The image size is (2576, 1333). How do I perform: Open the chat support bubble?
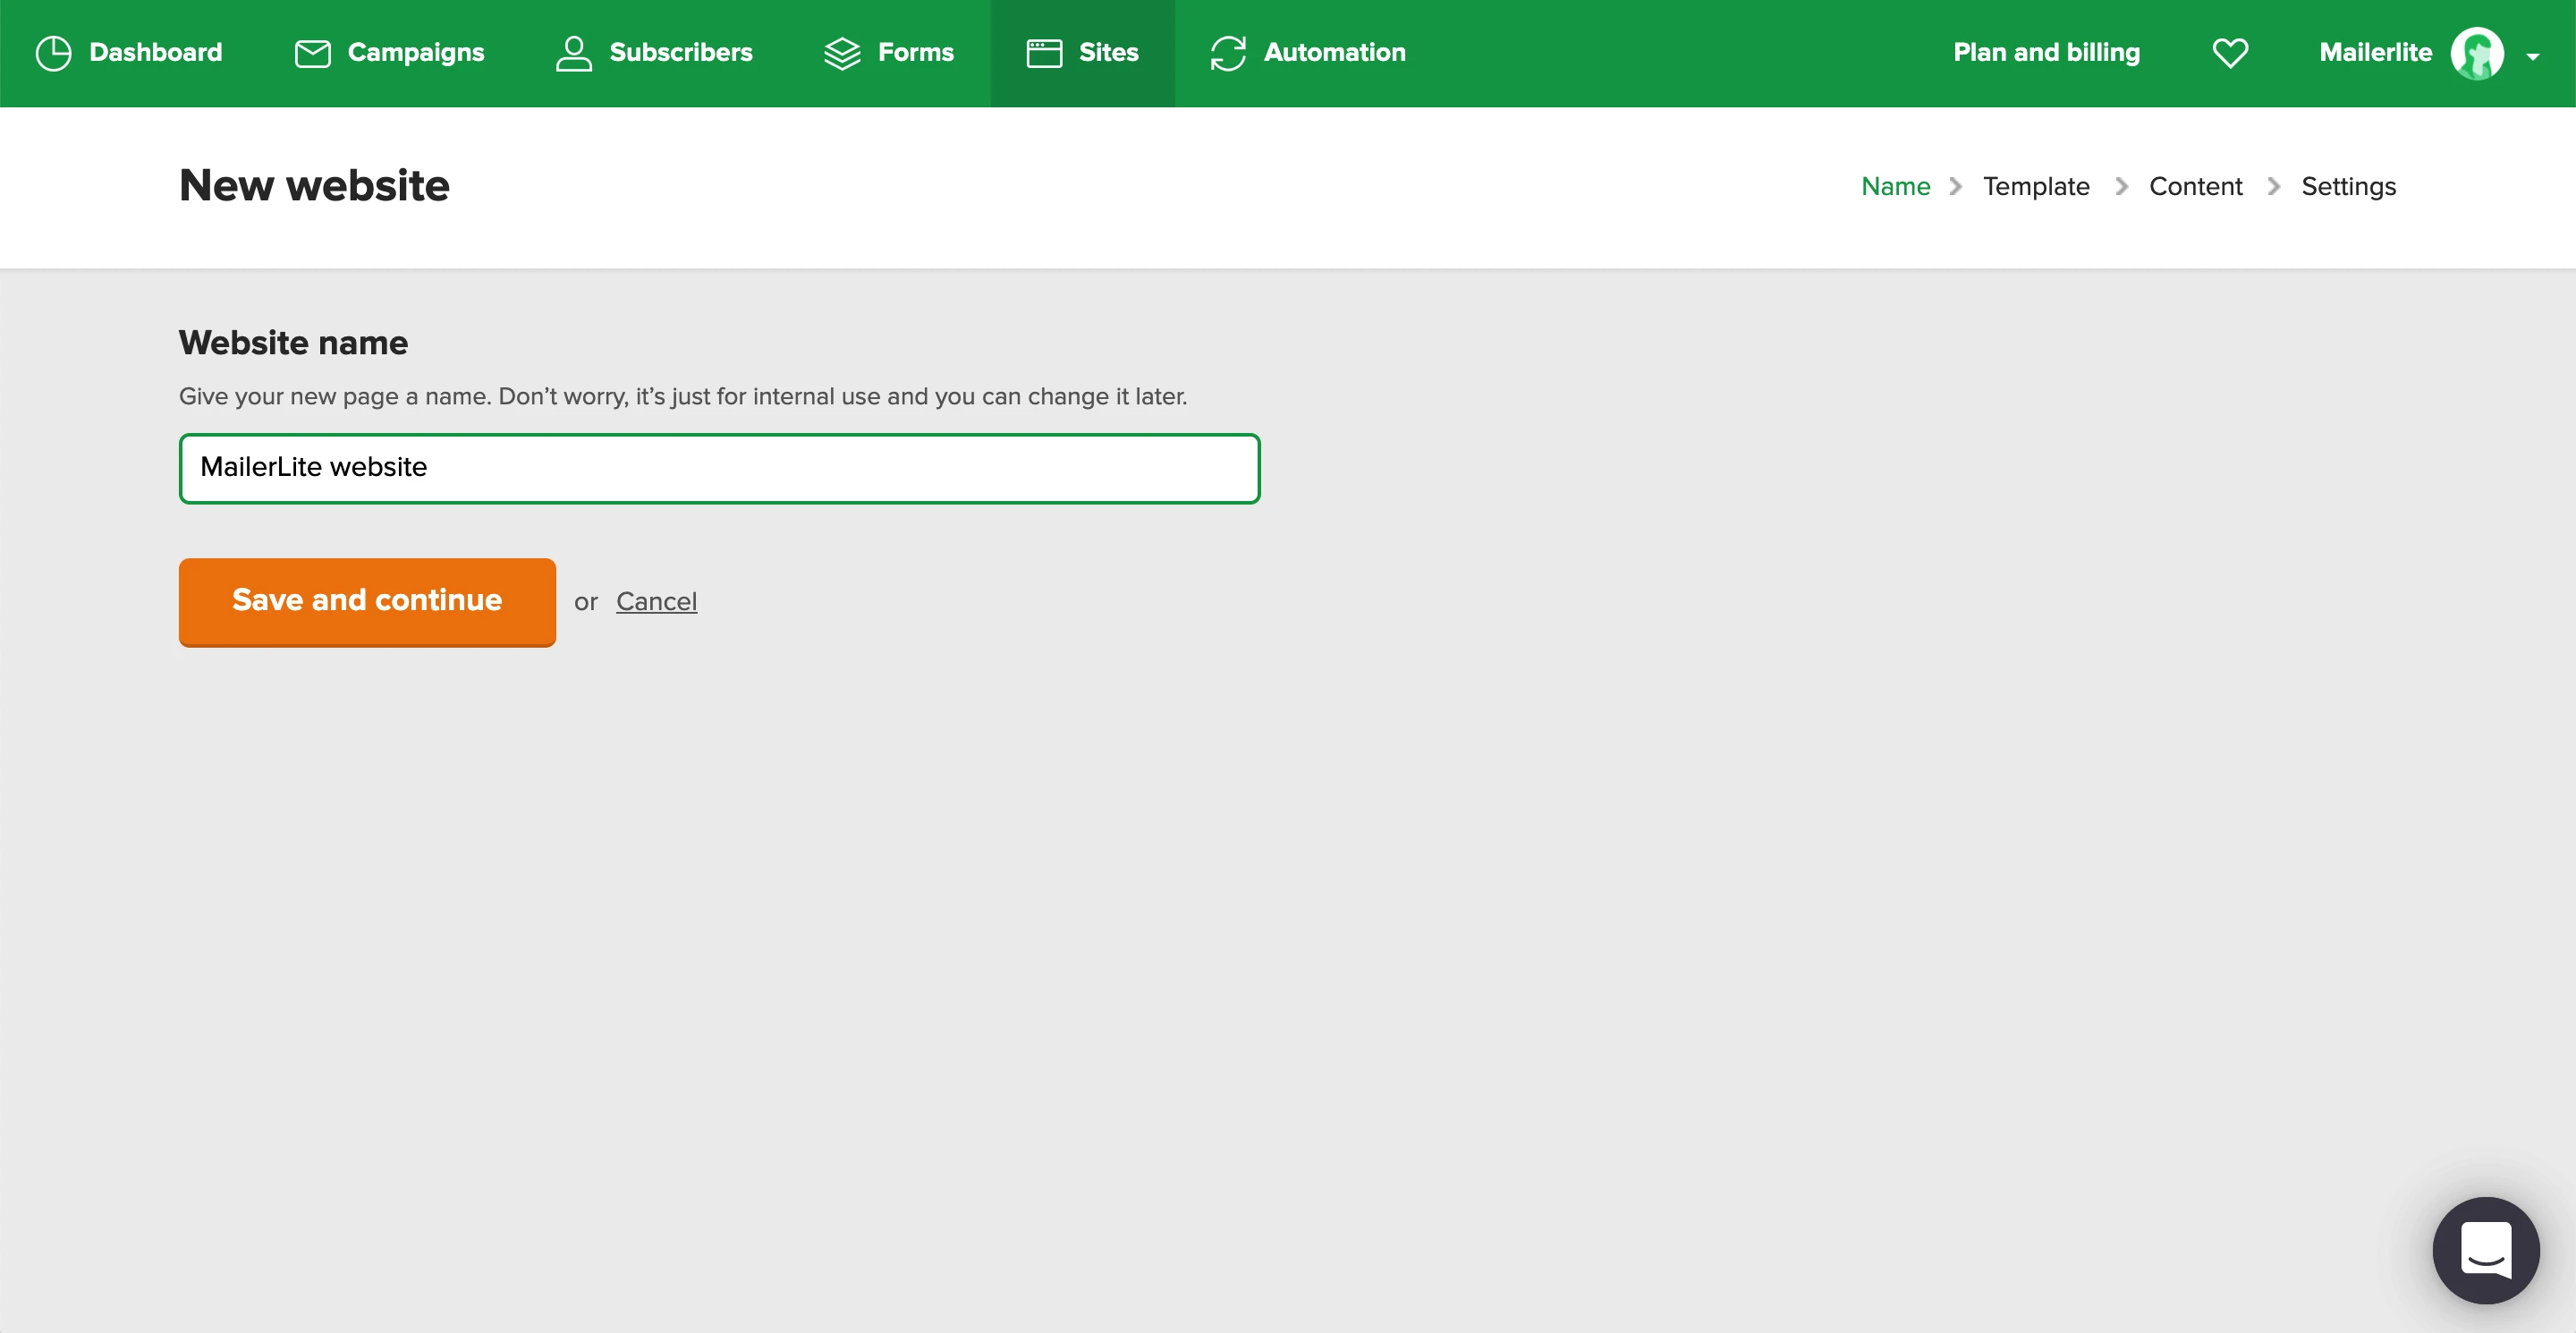click(2485, 1249)
